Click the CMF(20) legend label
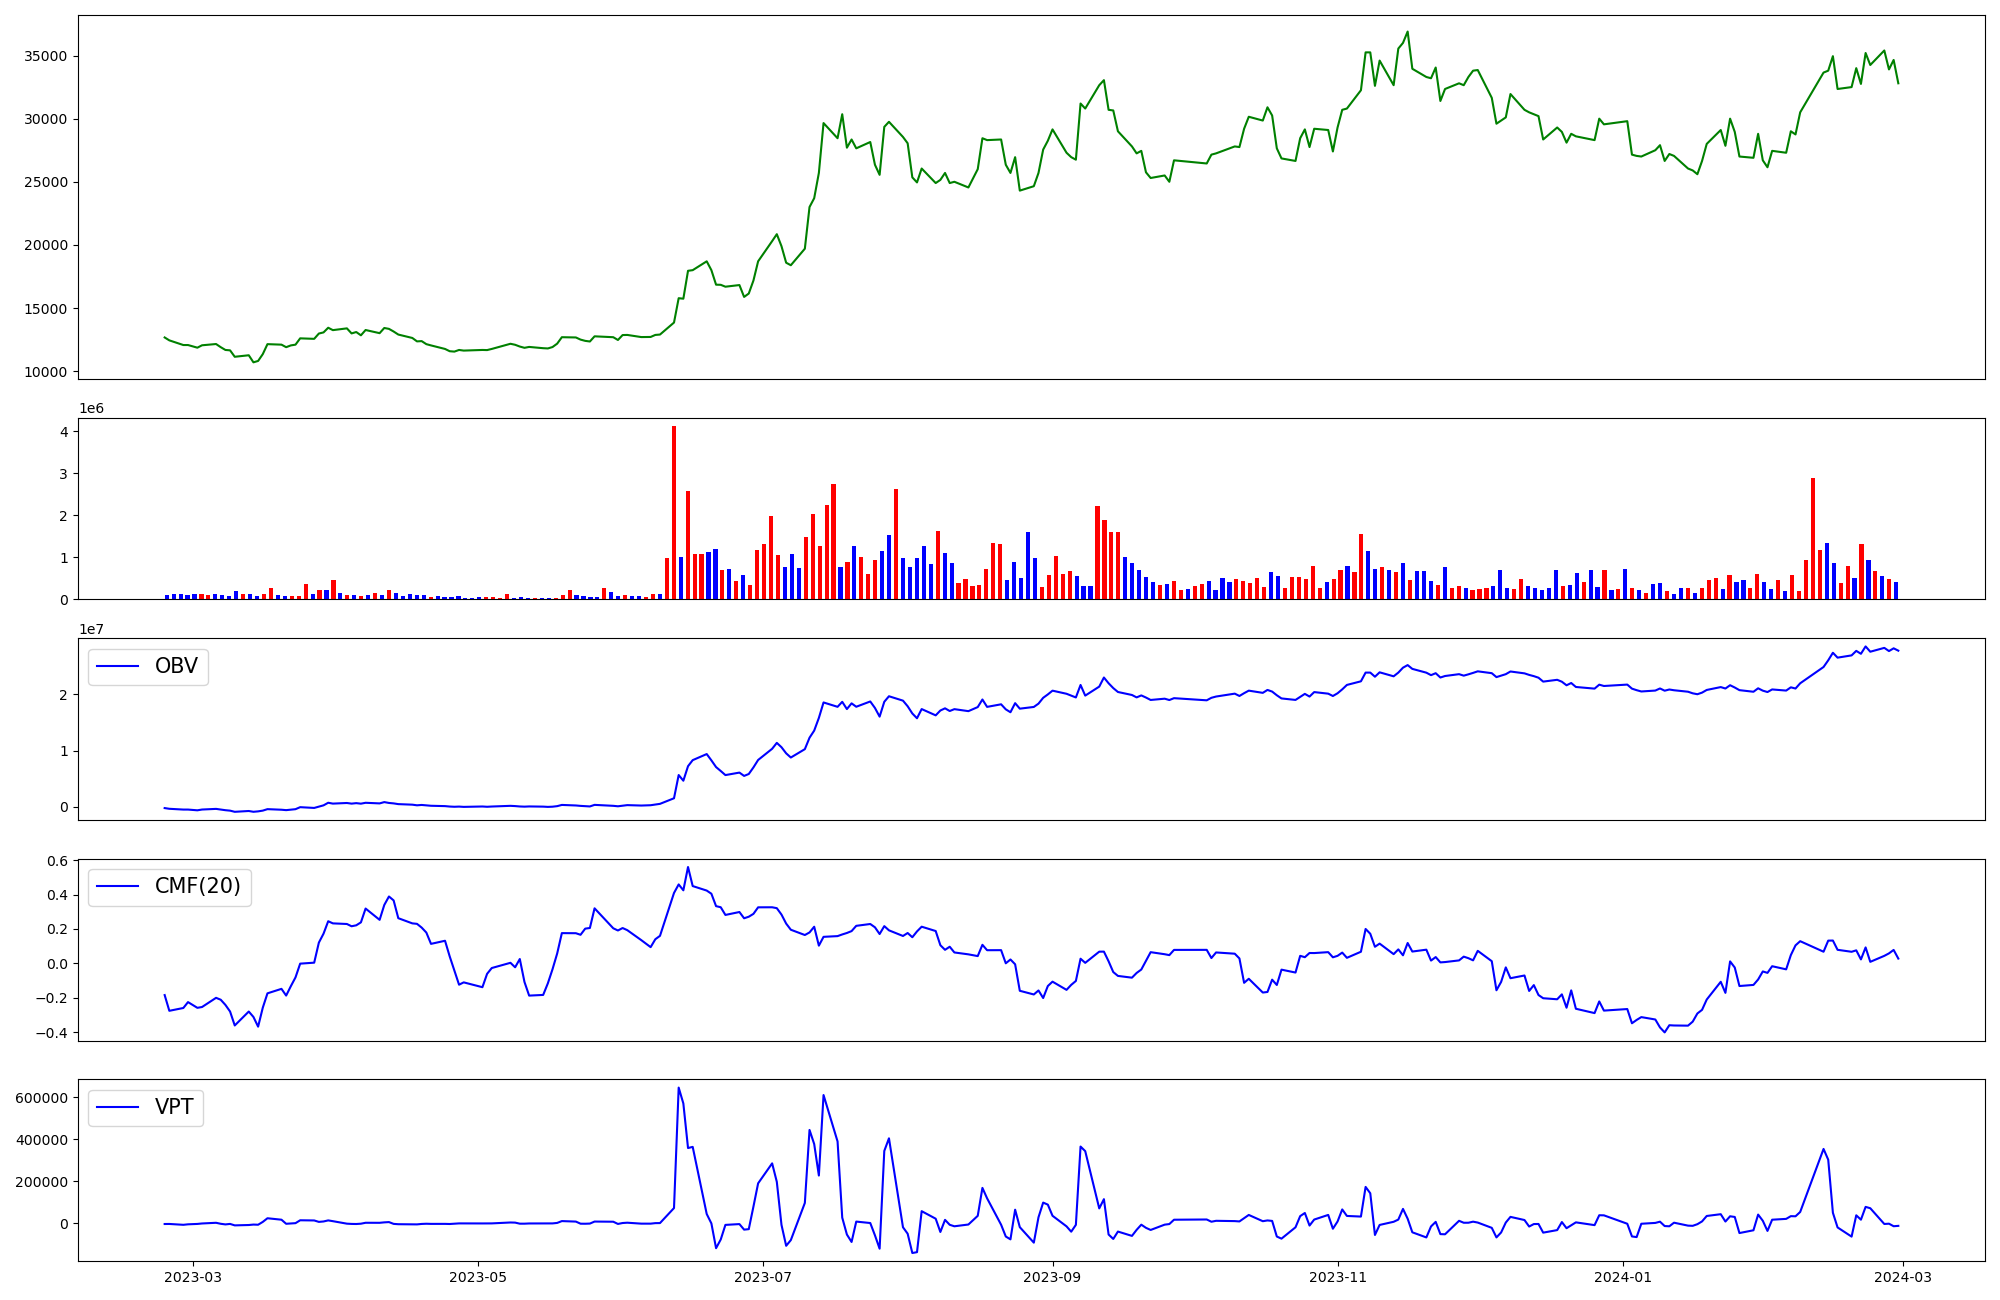Image resolution: width=2000 pixels, height=1300 pixels. [197, 886]
